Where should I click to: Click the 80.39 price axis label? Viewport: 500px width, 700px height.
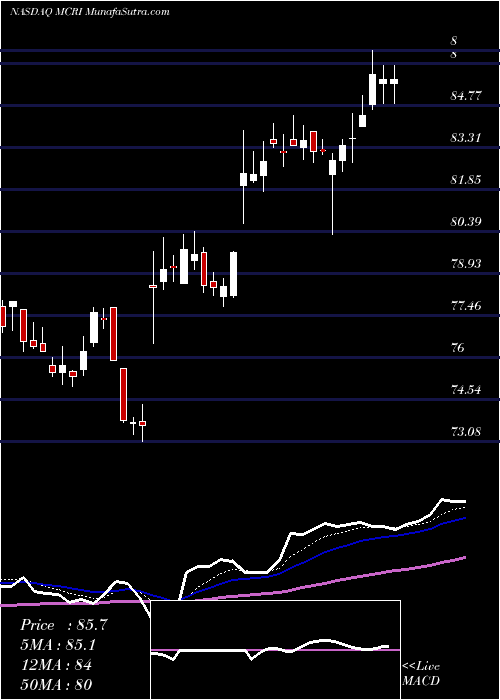point(466,221)
